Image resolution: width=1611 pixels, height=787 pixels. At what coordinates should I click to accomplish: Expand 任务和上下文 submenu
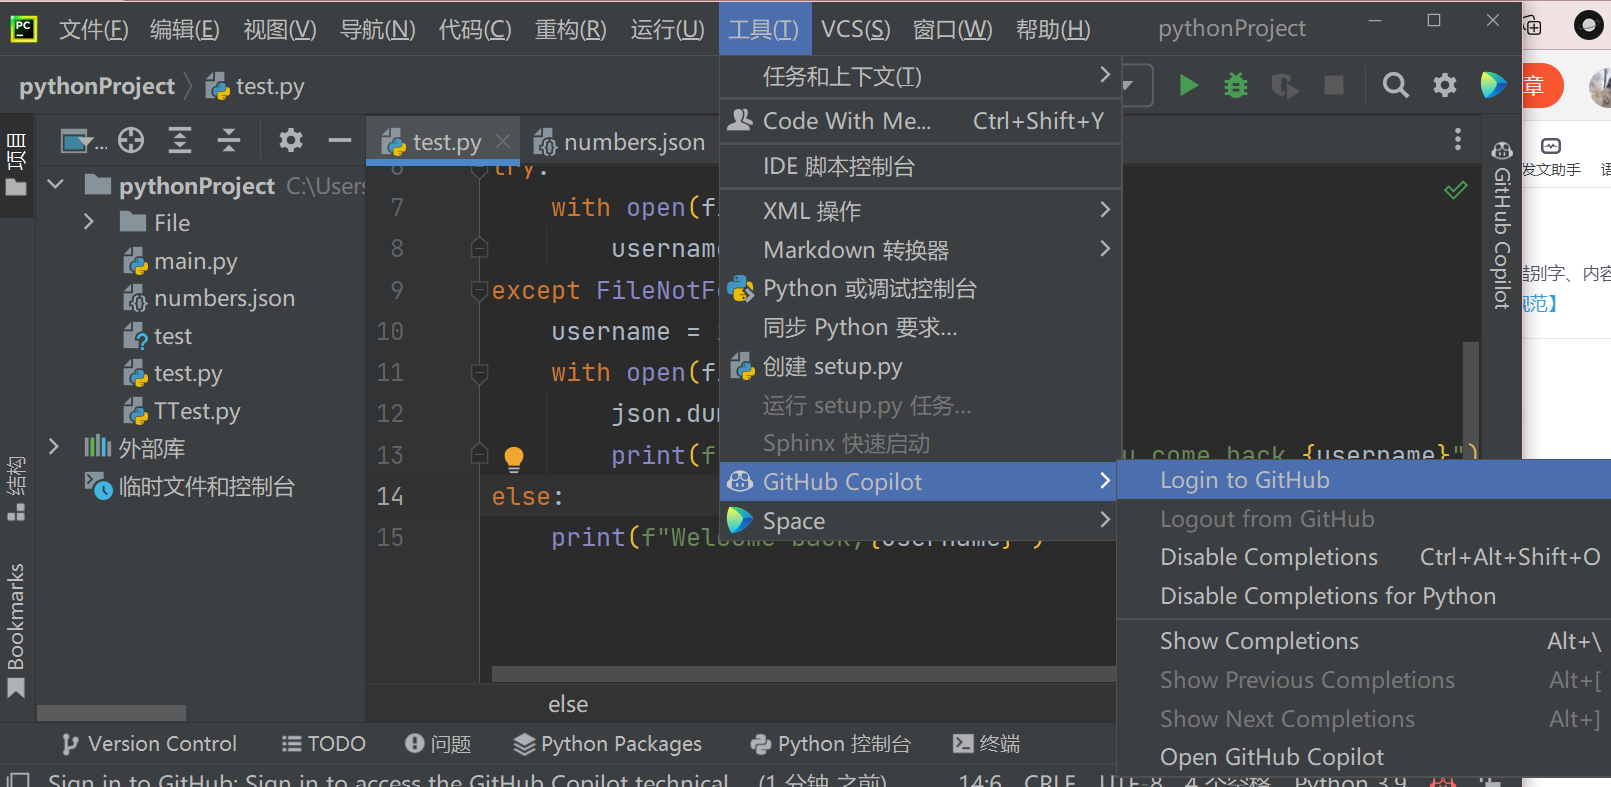pyautogui.click(x=920, y=76)
